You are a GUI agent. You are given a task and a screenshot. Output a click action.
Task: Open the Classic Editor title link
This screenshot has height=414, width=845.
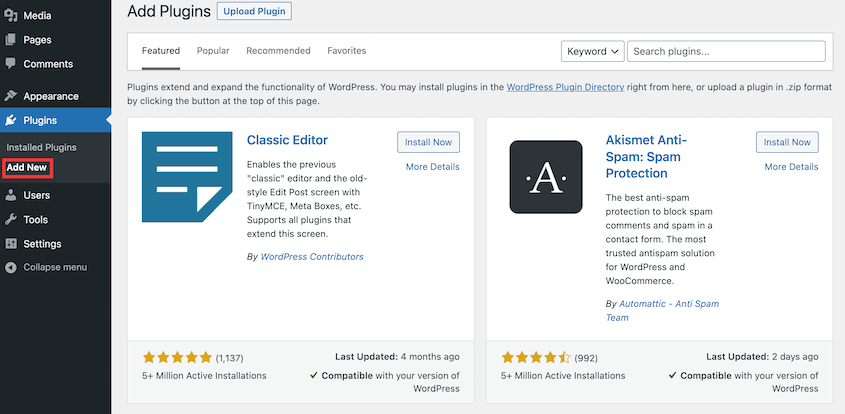pyautogui.click(x=287, y=140)
